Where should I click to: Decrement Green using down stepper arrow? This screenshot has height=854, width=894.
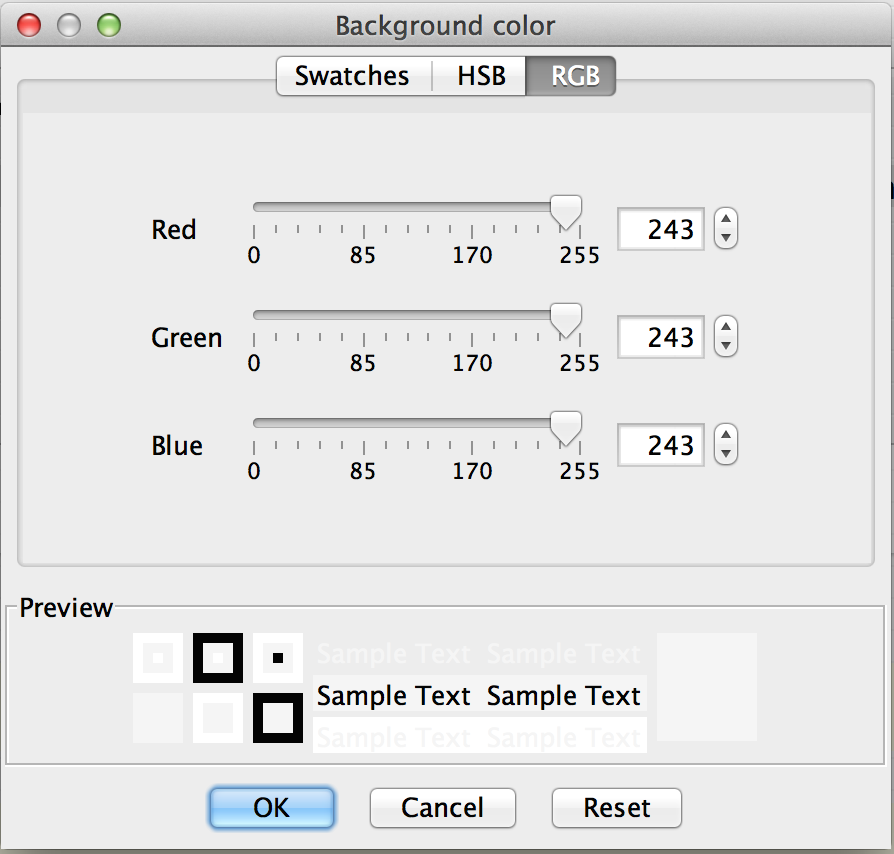[727, 348]
